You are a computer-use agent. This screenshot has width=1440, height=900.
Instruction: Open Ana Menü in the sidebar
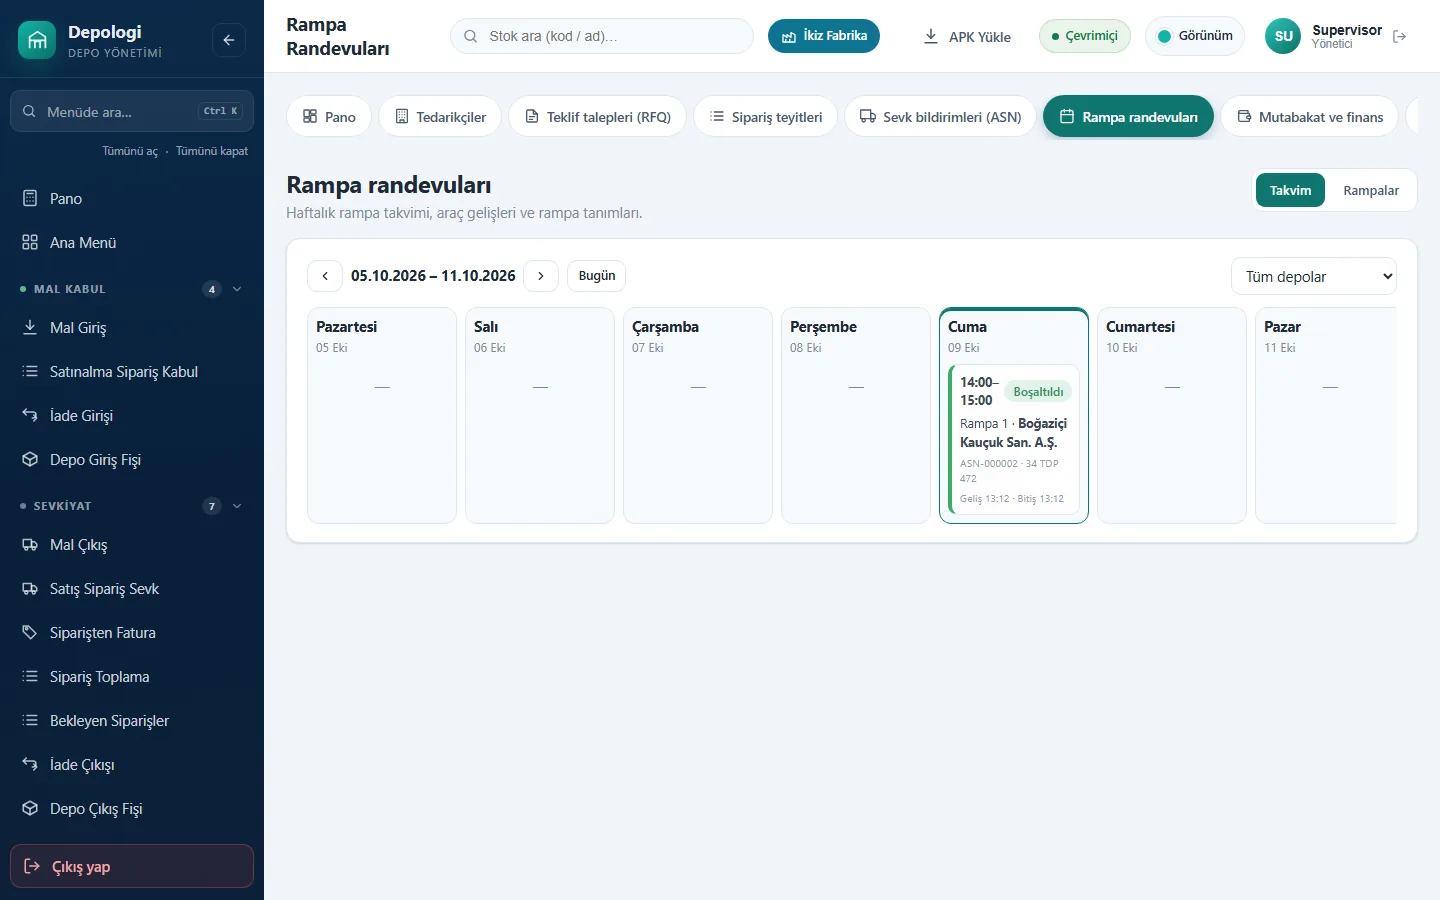(x=132, y=243)
